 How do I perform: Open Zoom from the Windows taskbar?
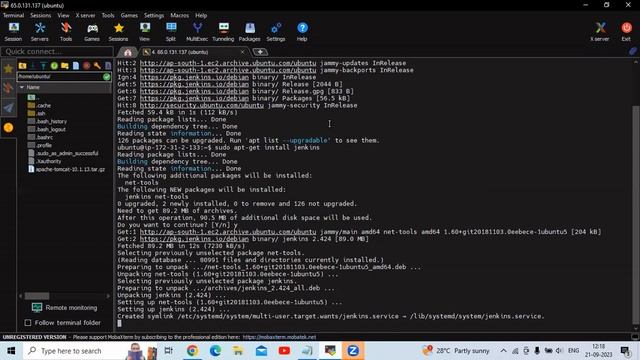(353, 351)
